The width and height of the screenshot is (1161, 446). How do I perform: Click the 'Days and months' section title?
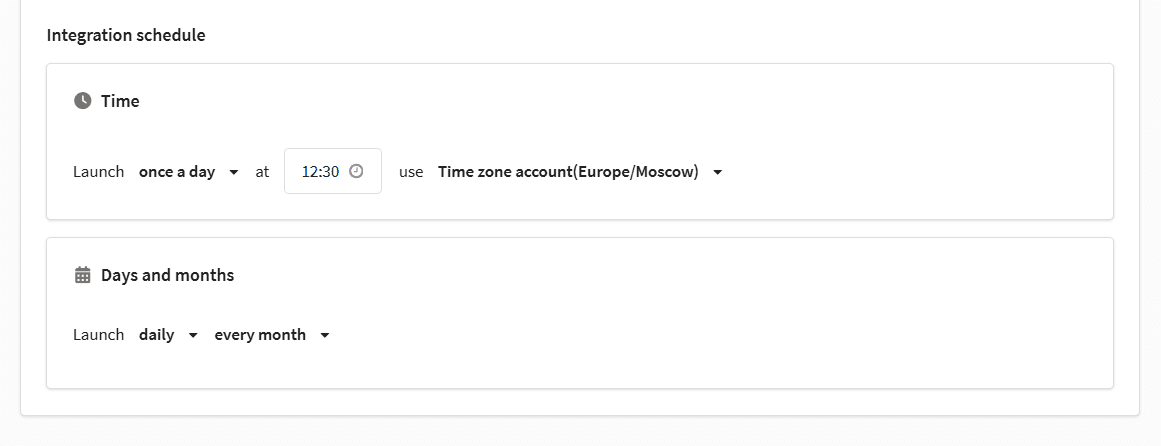167,275
